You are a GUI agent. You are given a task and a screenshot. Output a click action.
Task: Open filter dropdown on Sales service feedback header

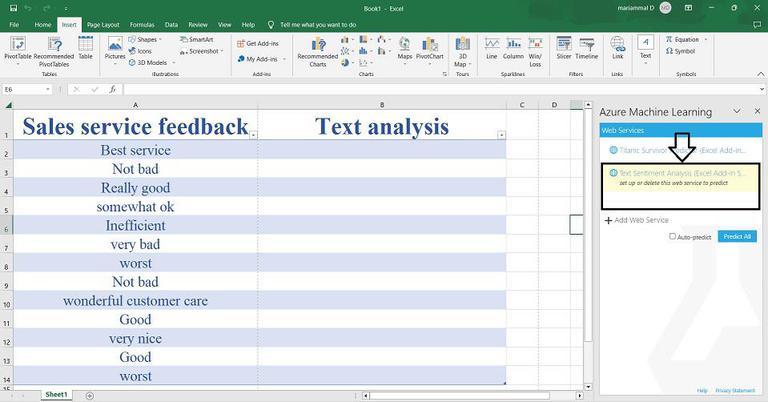coord(253,135)
